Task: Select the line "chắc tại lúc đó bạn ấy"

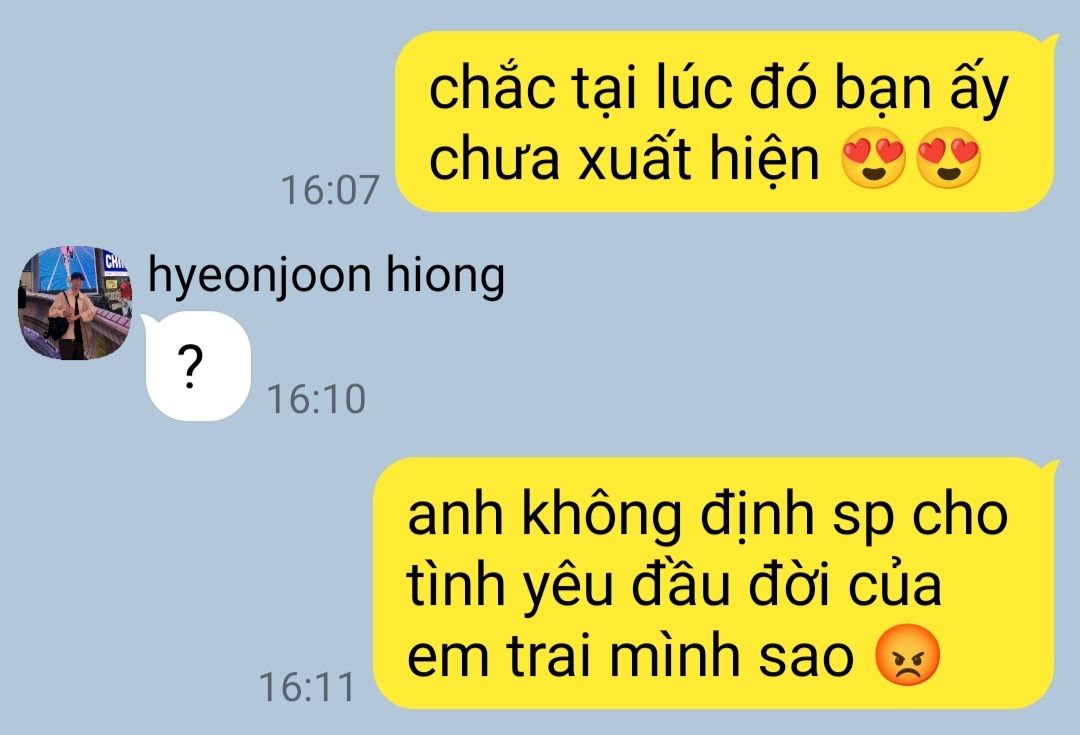Action: pyautogui.click(x=719, y=90)
